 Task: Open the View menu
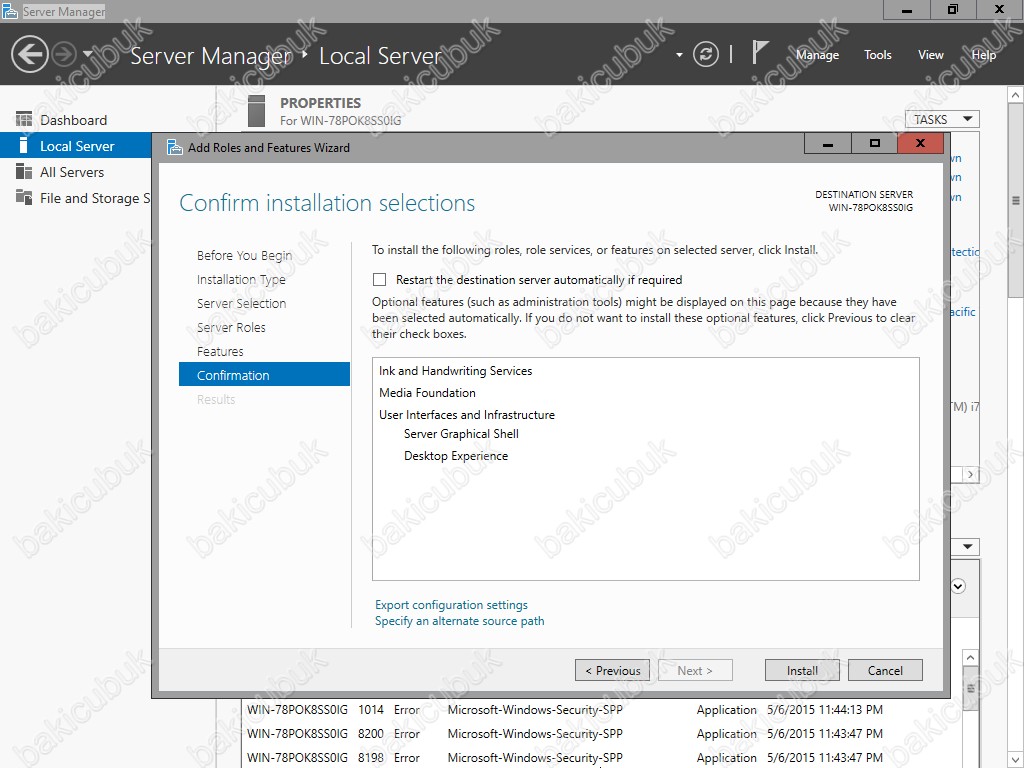click(x=931, y=55)
